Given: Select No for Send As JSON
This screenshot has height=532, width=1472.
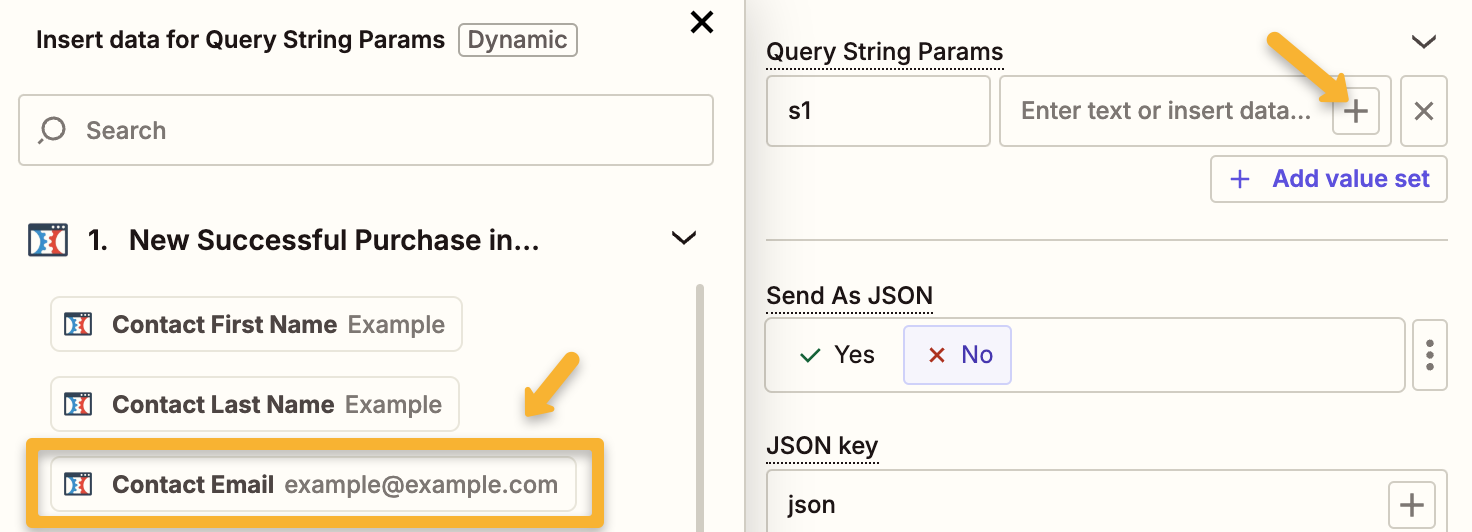Looking at the screenshot, I should pyautogui.click(x=958, y=355).
